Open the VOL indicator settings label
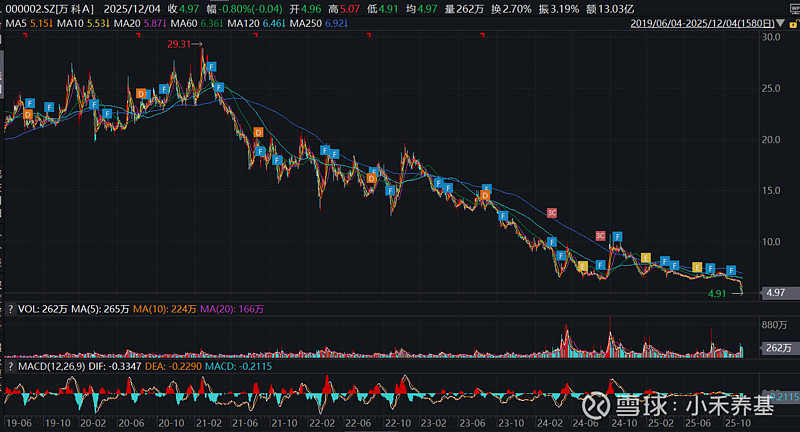Screen dimensions: 800x432 point(42,308)
